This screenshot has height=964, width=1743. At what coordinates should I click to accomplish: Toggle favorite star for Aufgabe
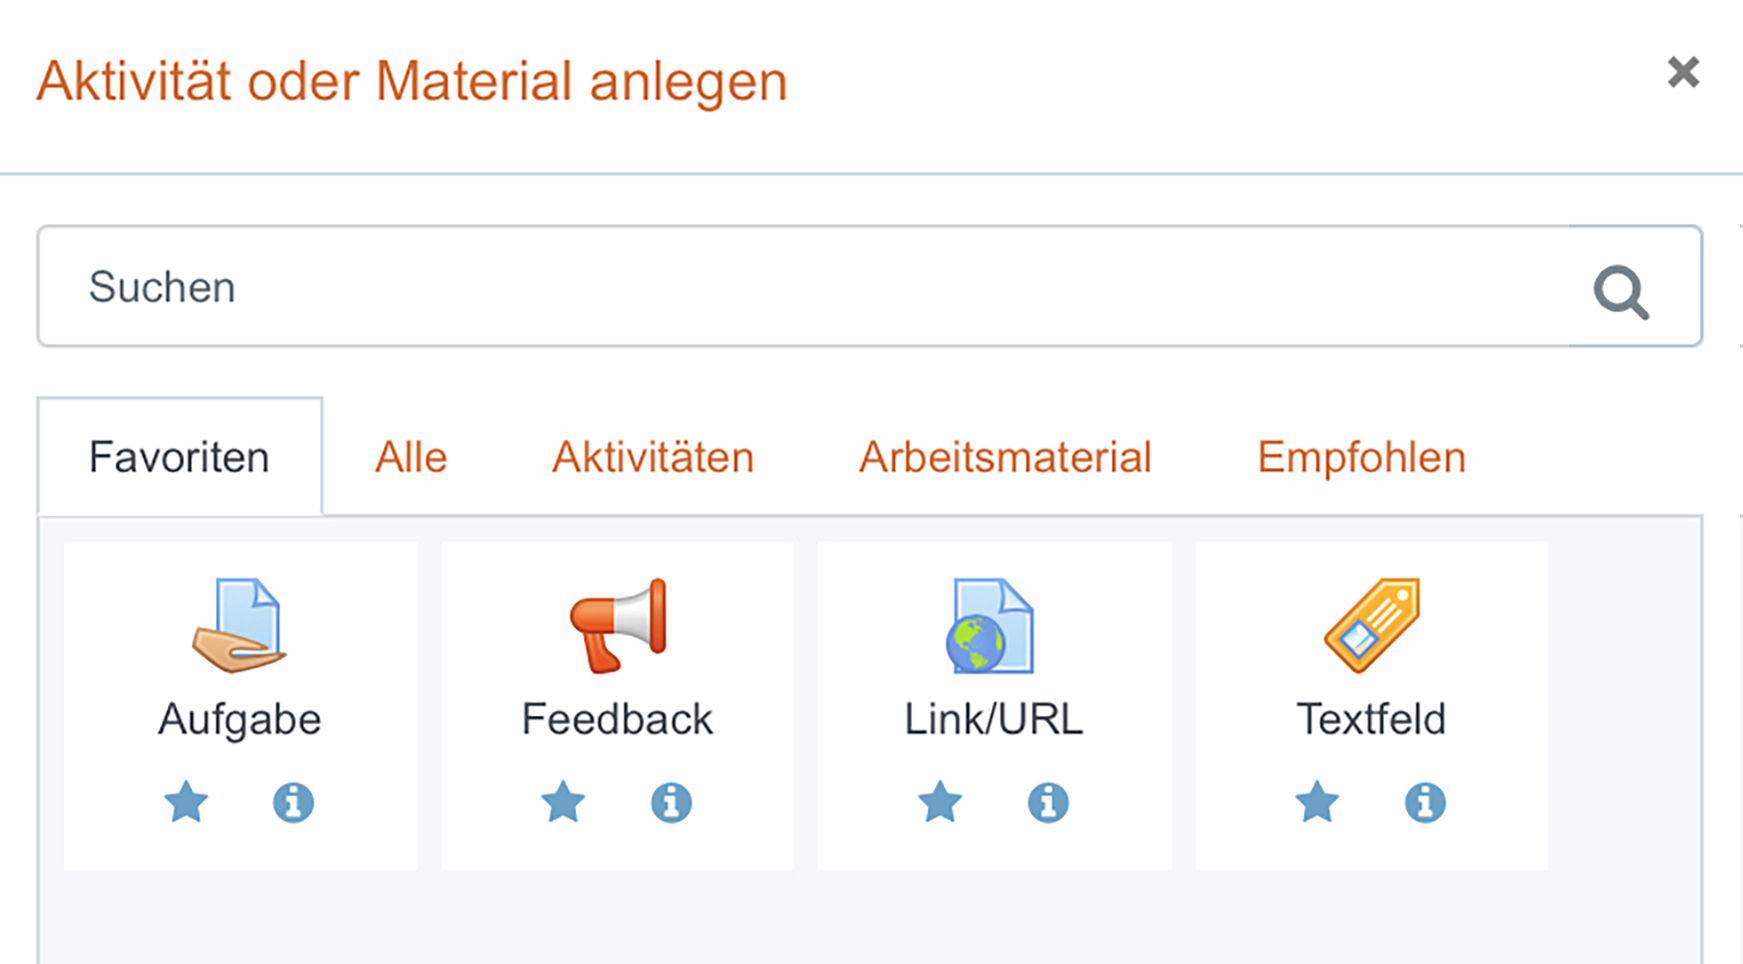point(186,802)
